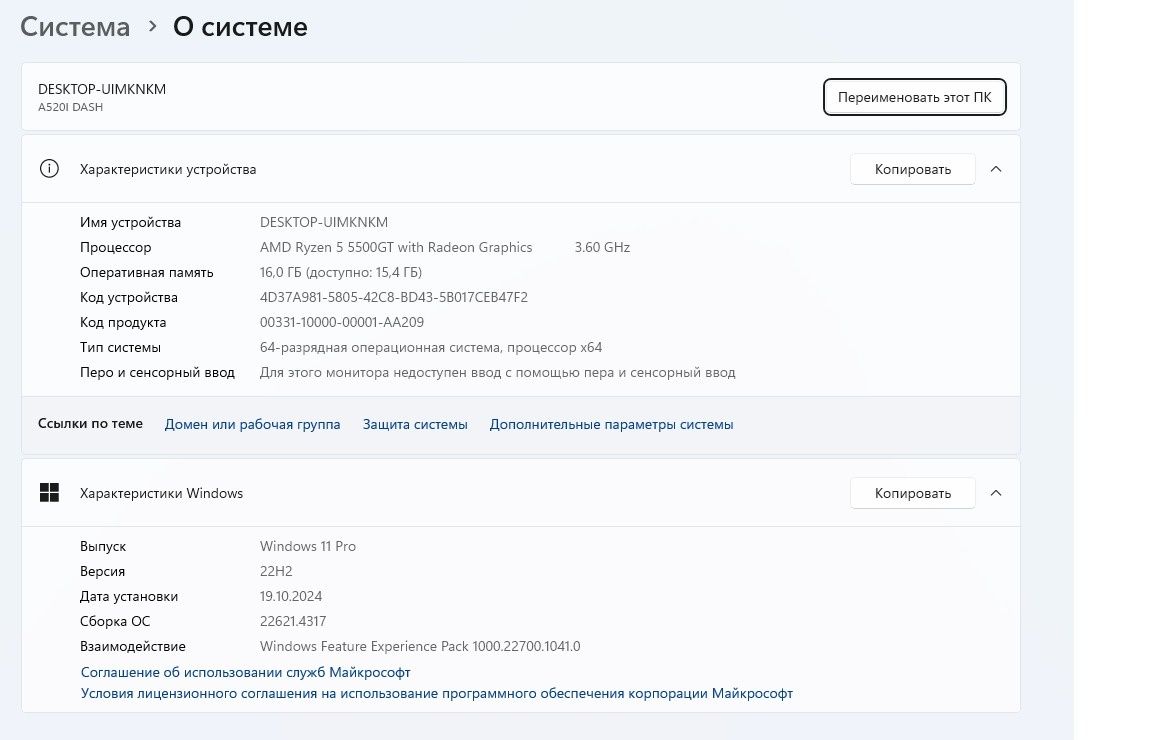1152x740 pixels.
Task: Click the О системе breadcrumb title
Action: coord(240,26)
